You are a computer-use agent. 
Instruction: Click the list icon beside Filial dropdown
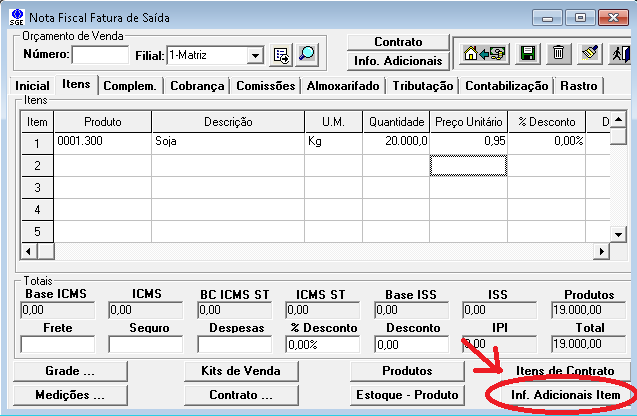pyautogui.click(x=281, y=55)
